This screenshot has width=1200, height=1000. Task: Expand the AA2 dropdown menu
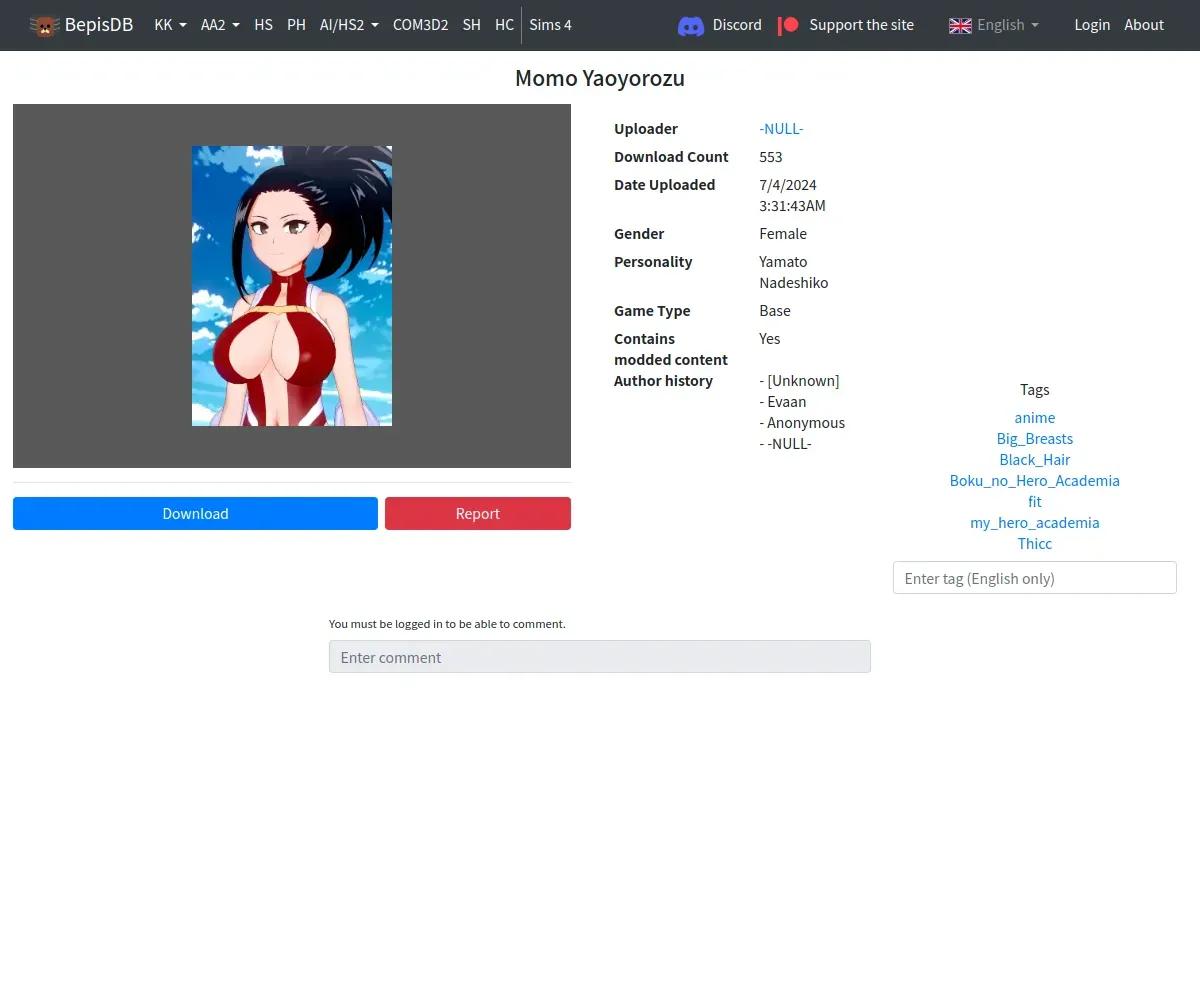coord(220,25)
